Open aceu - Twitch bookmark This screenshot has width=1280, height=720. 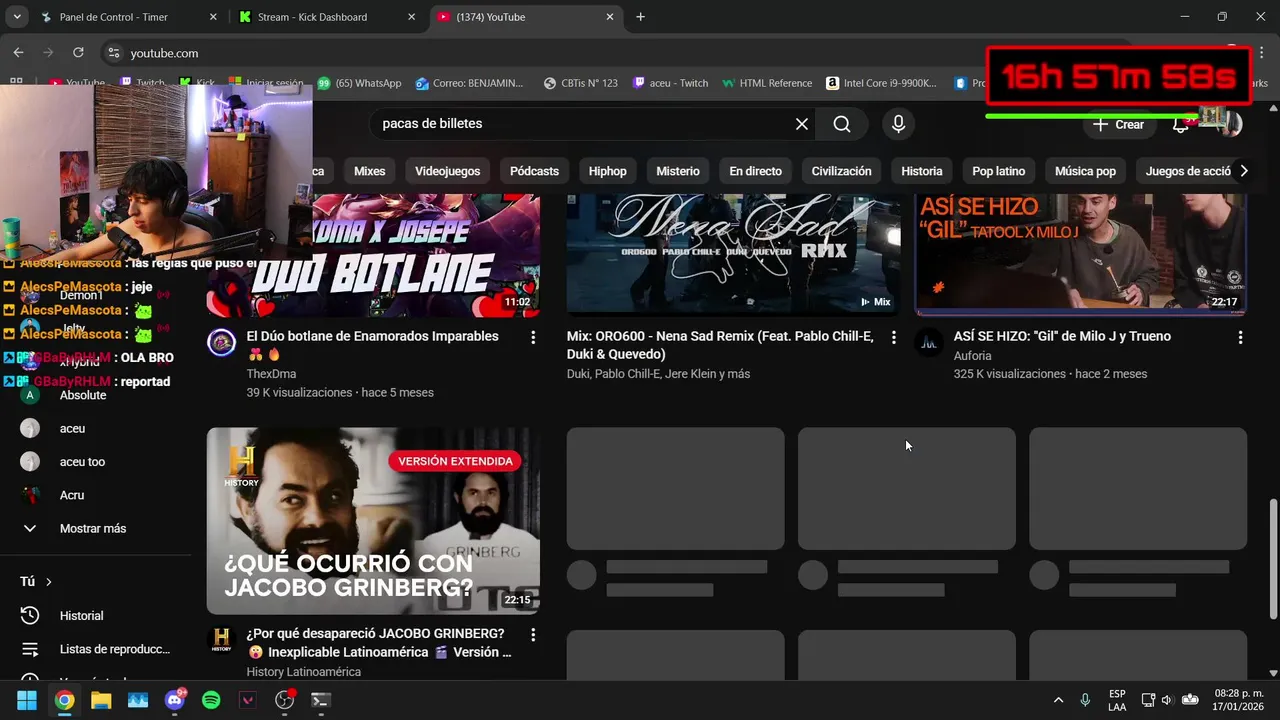click(x=671, y=83)
